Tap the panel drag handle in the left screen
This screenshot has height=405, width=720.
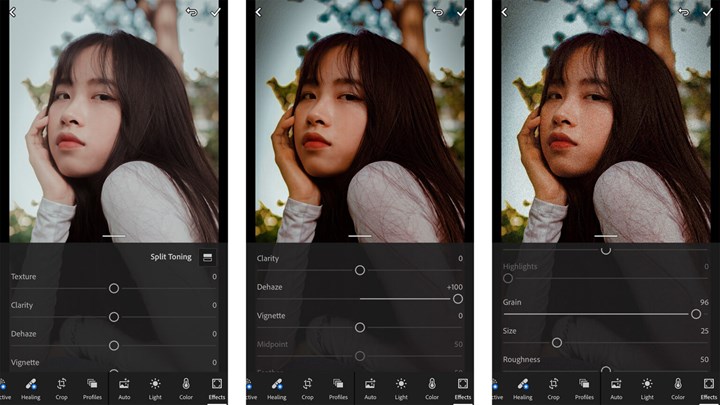click(x=114, y=236)
